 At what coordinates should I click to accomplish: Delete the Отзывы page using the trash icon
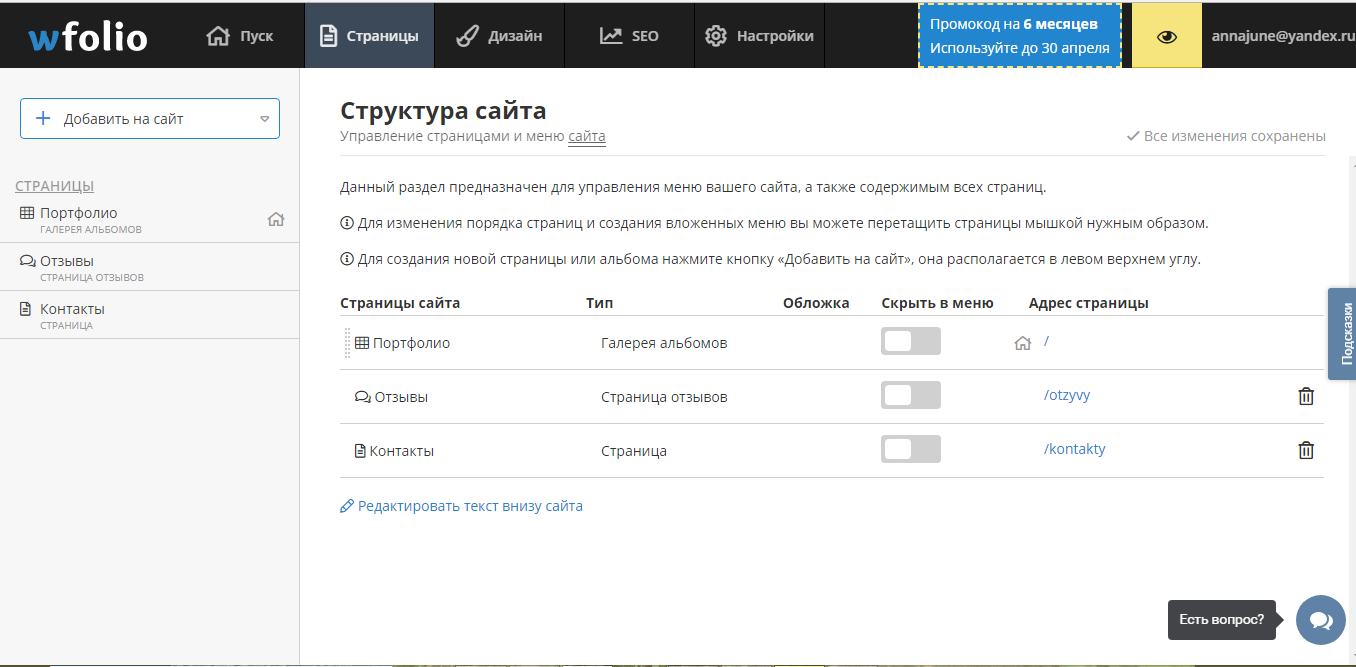pos(1305,396)
